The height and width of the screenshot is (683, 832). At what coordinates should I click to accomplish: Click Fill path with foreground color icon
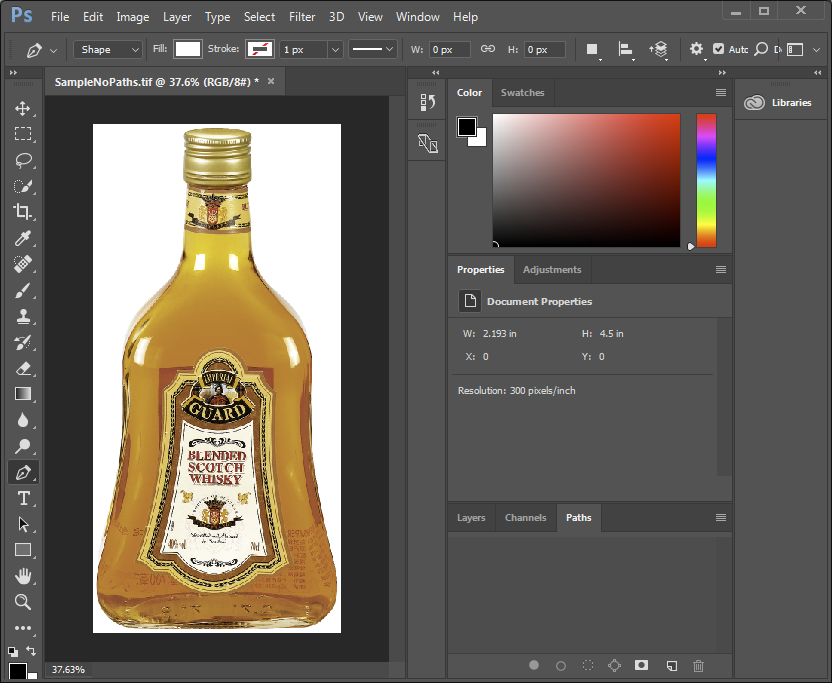click(x=534, y=665)
